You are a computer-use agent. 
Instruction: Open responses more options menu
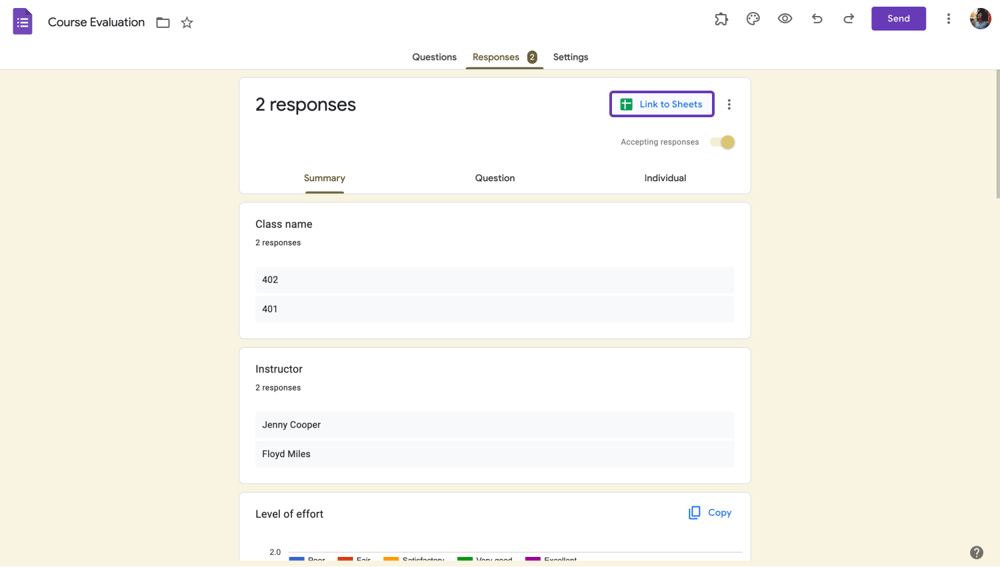click(729, 104)
